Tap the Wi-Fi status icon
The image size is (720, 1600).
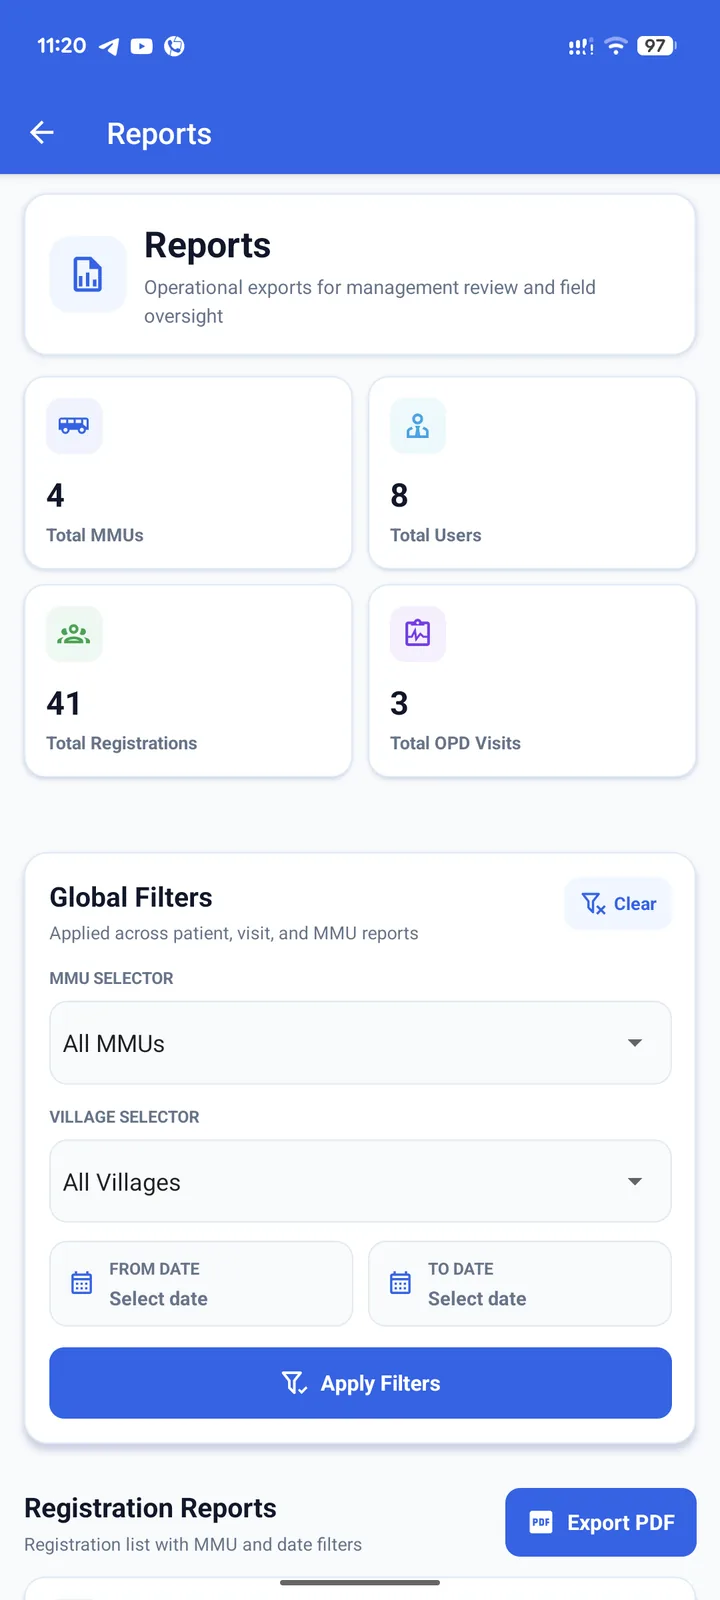point(616,46)
